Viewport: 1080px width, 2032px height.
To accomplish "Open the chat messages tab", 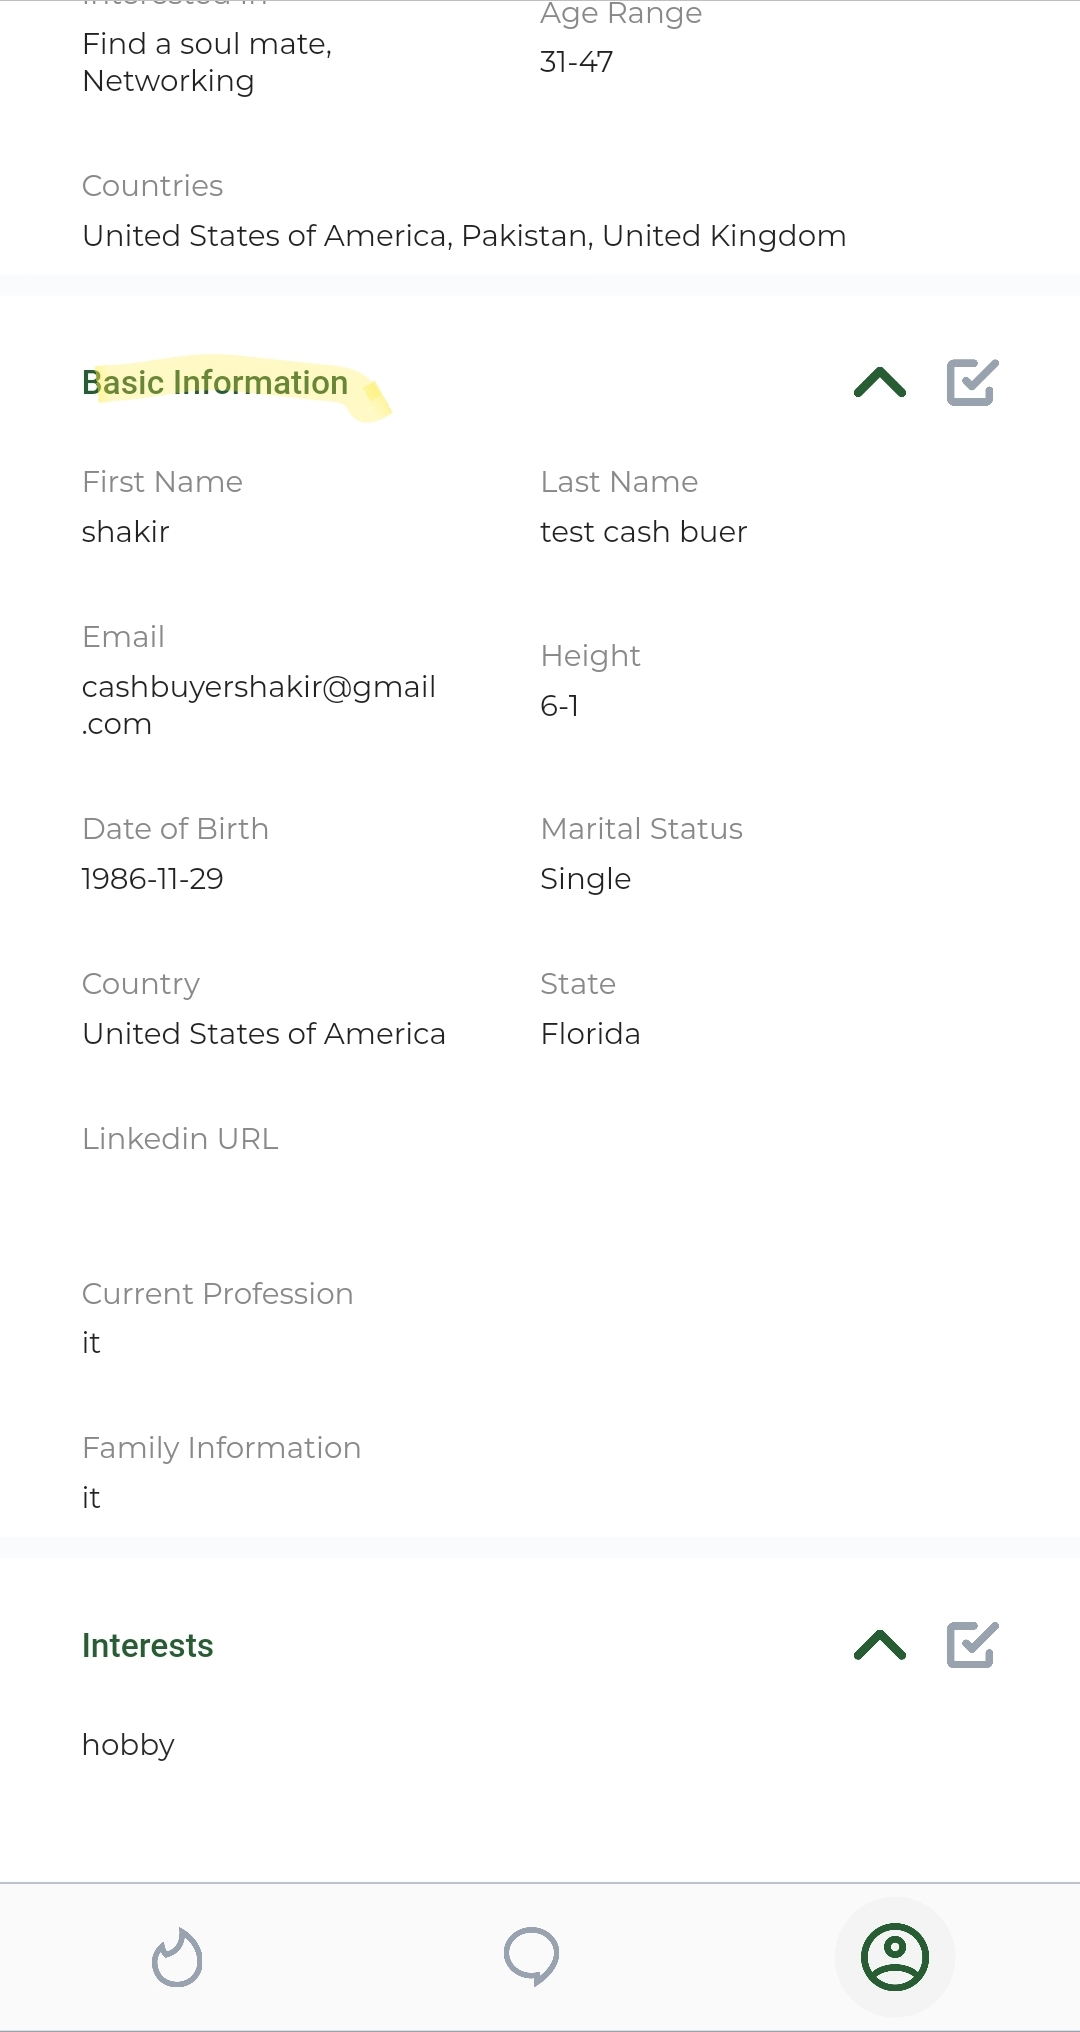I will click(x=531, y=1956).
